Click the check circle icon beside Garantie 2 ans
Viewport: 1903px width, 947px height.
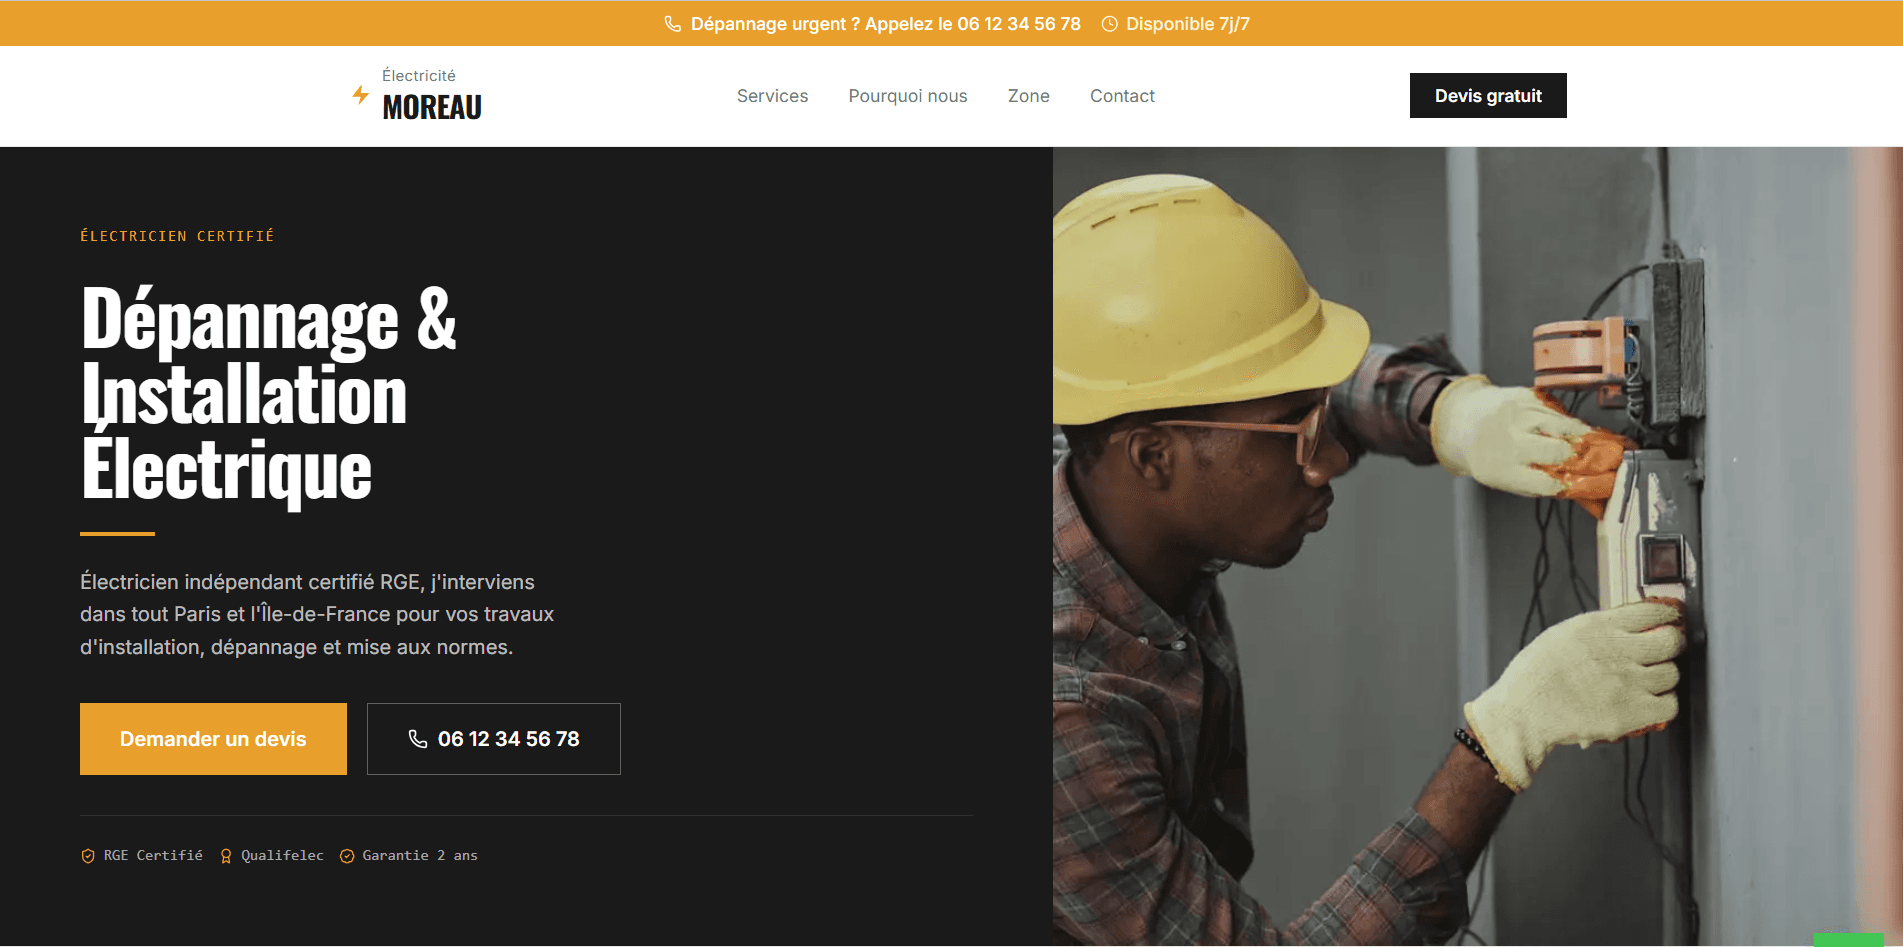pyautogui.click(x=347, y=856)
